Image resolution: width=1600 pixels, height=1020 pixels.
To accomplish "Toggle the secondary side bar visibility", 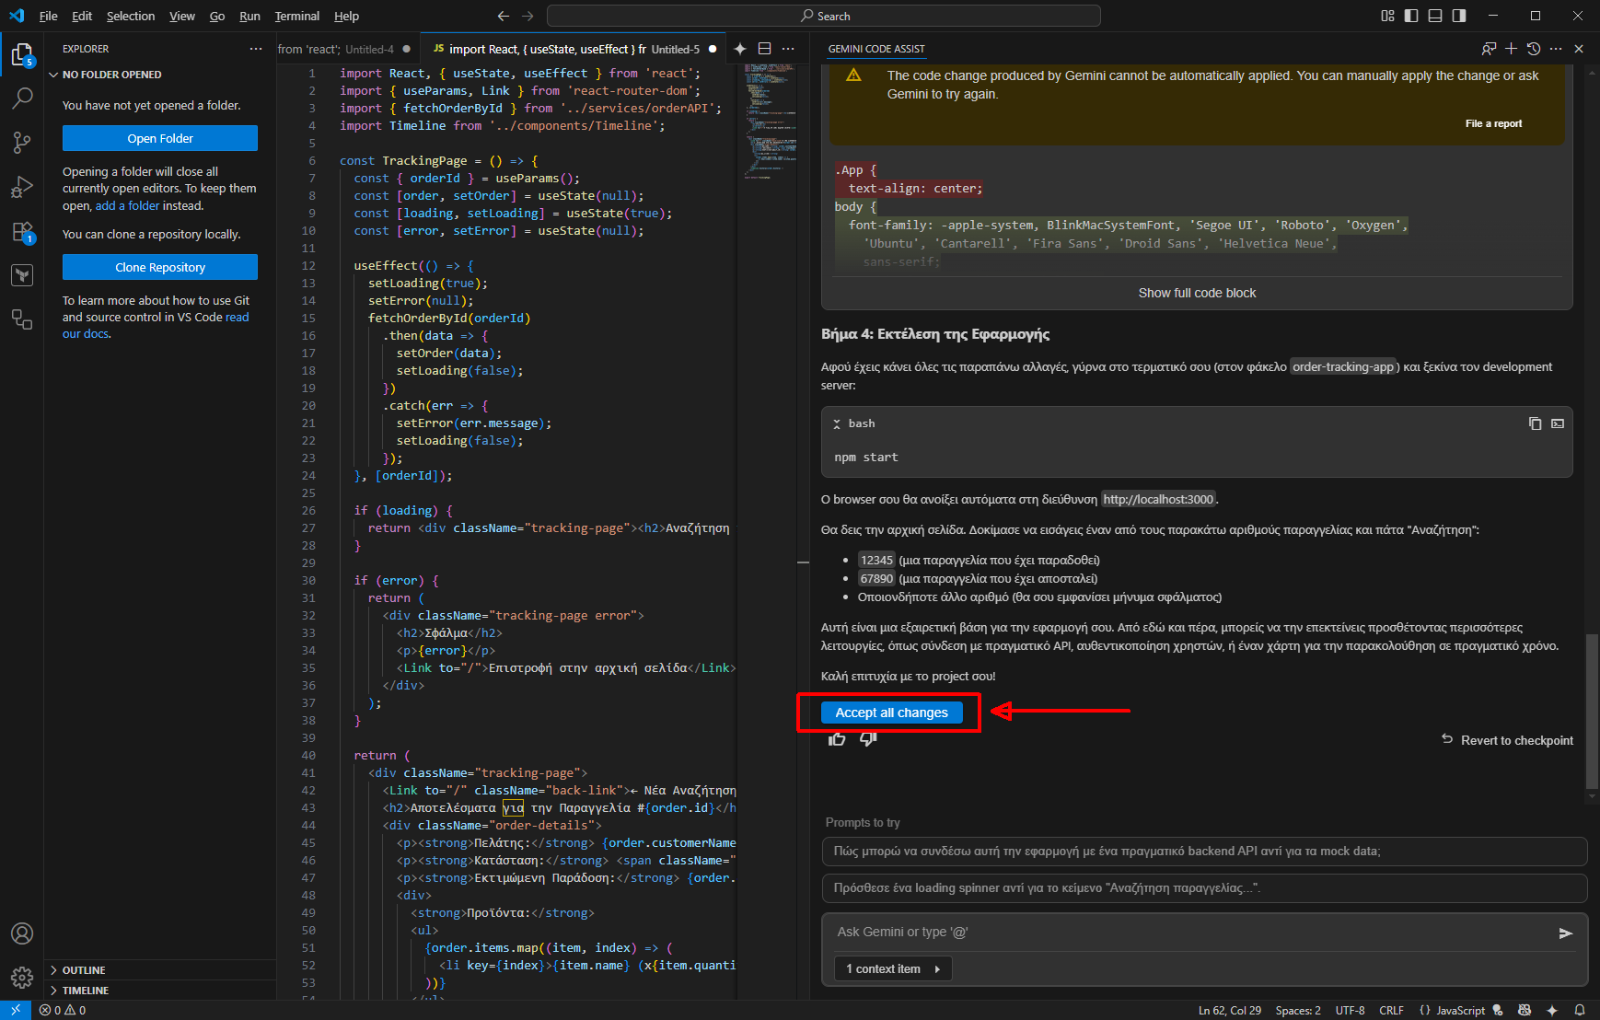I will [1459, 16].
